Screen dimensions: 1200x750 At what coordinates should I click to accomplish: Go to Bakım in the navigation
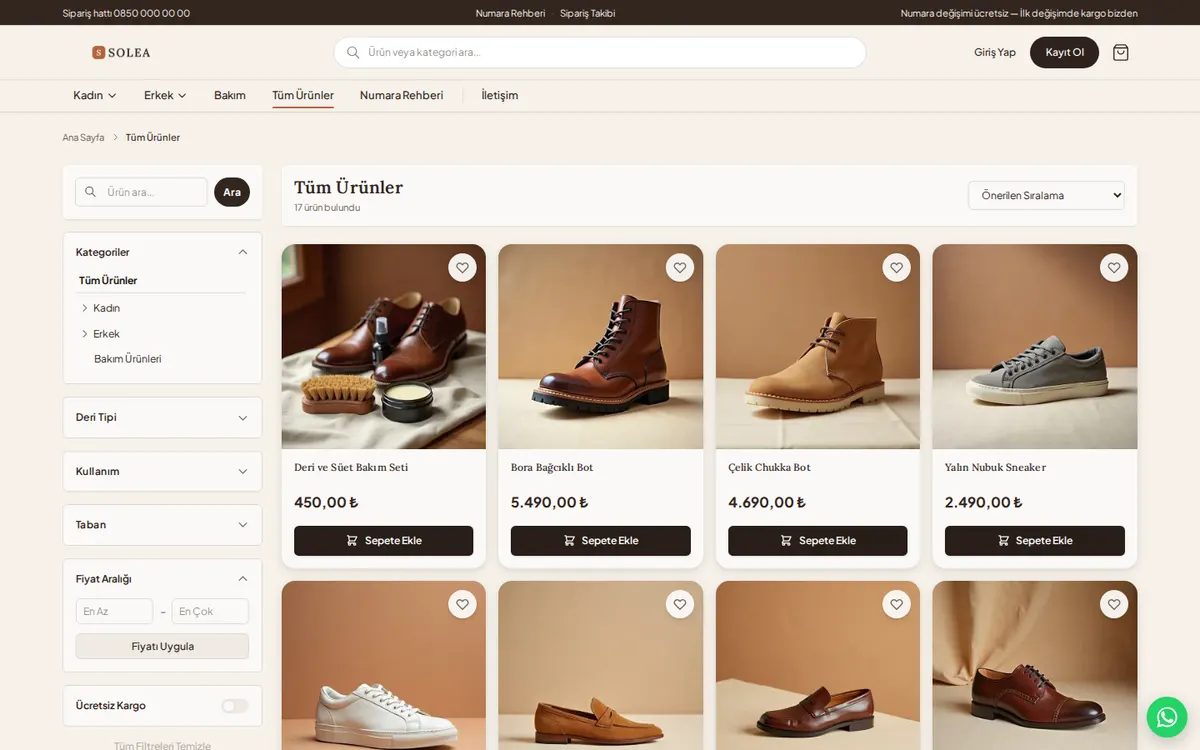tap(229, 95)
